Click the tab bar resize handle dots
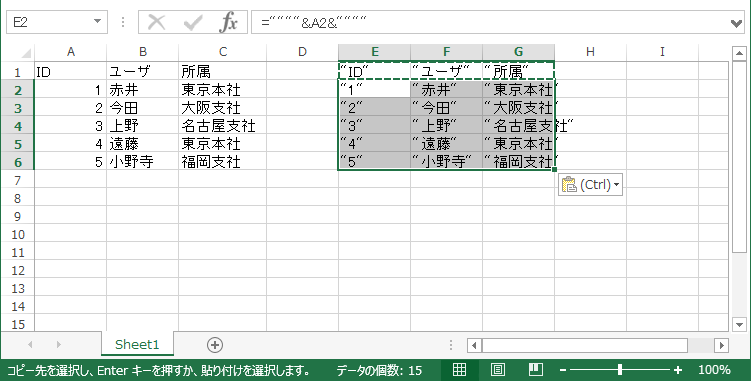This screenshot has width=751, height=381. click(451, 345)
